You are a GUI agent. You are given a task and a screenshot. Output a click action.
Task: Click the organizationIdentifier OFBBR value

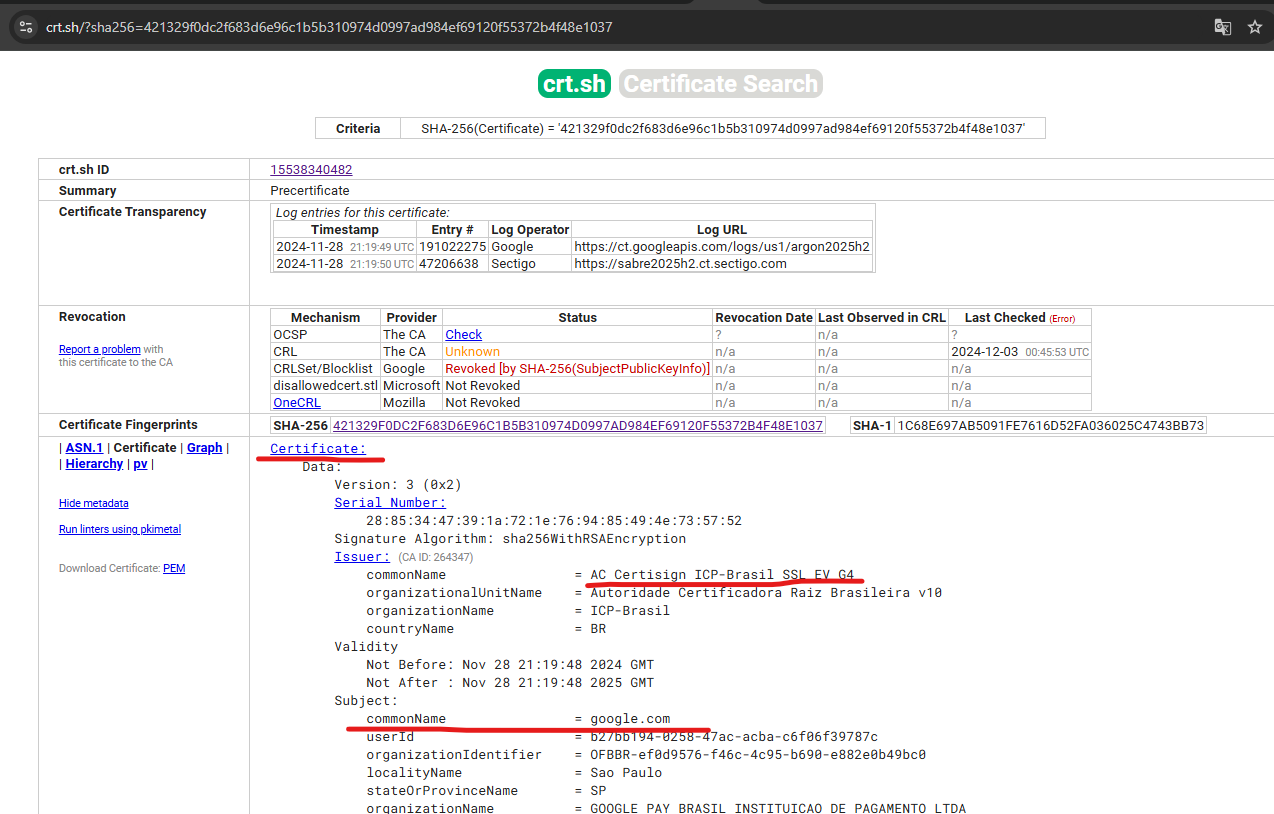click(x=758, y=755)
